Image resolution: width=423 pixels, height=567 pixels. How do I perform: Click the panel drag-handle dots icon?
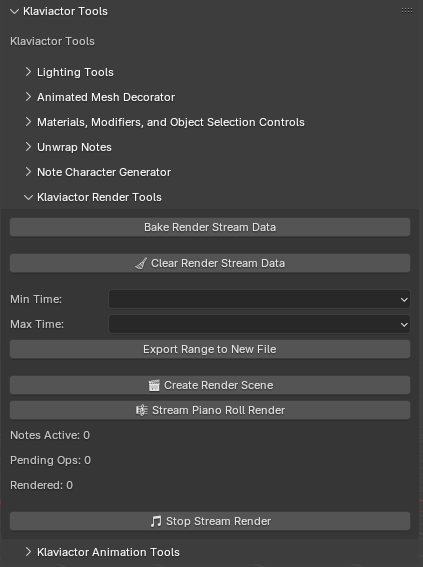tap(407, 11)
